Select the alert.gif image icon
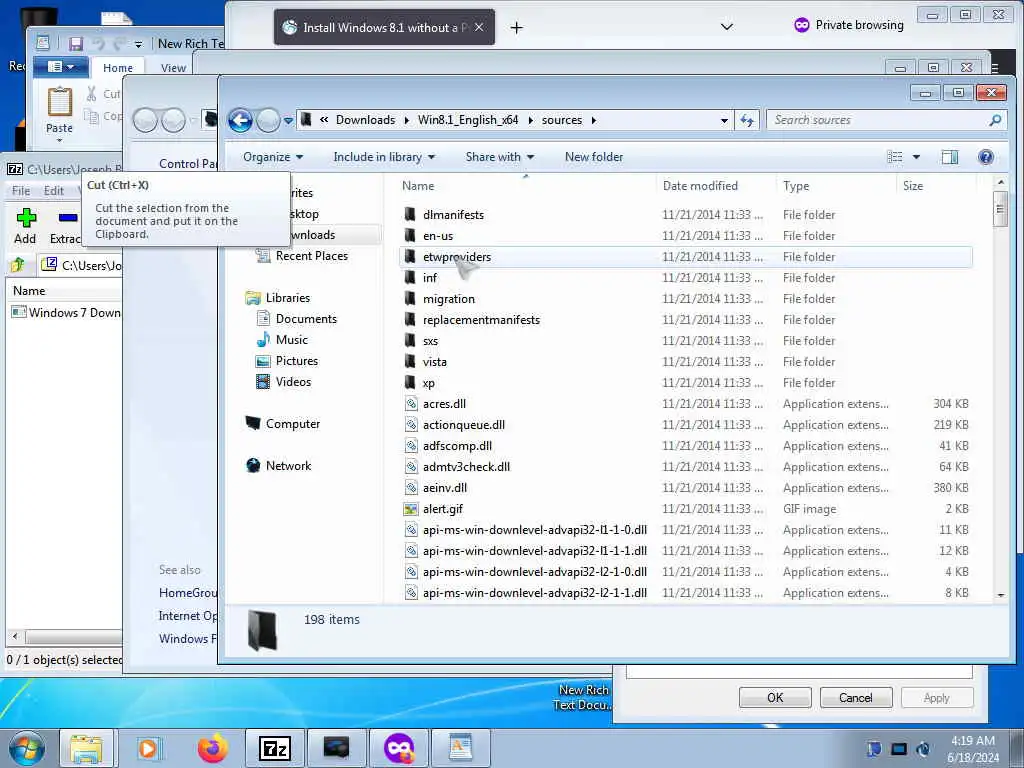 pos(411,509)
